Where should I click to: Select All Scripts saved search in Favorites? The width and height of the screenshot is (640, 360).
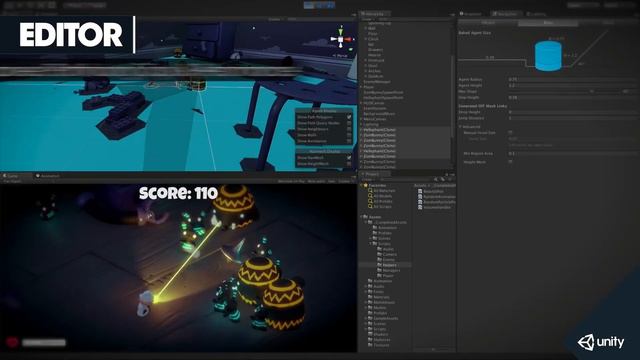pyautogui.click(x=382, y=207)
